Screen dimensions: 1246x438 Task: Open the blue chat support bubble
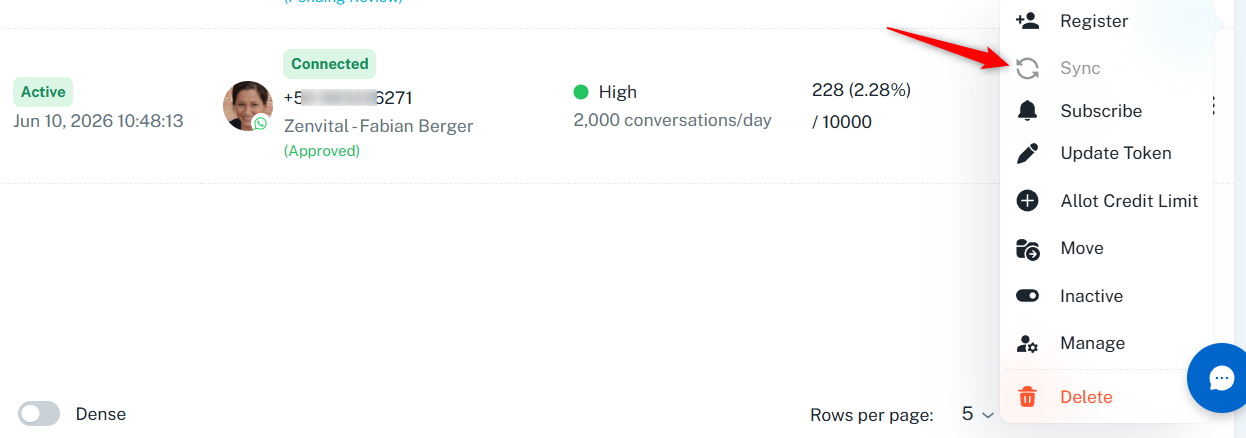(x=1221, y=378)
